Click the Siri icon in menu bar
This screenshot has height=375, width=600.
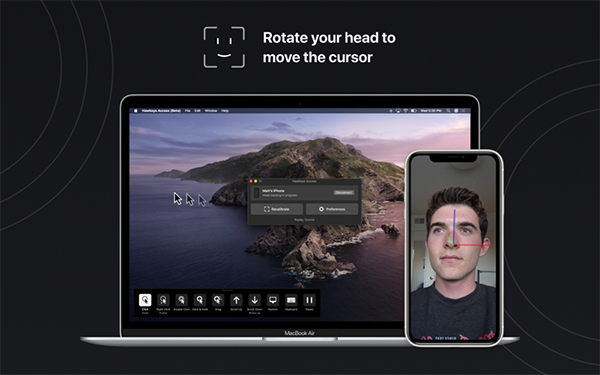click(456, 111)
